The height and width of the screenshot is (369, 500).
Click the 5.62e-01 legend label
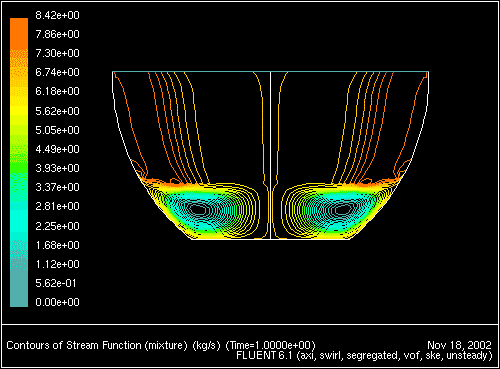tap(56, 283)
